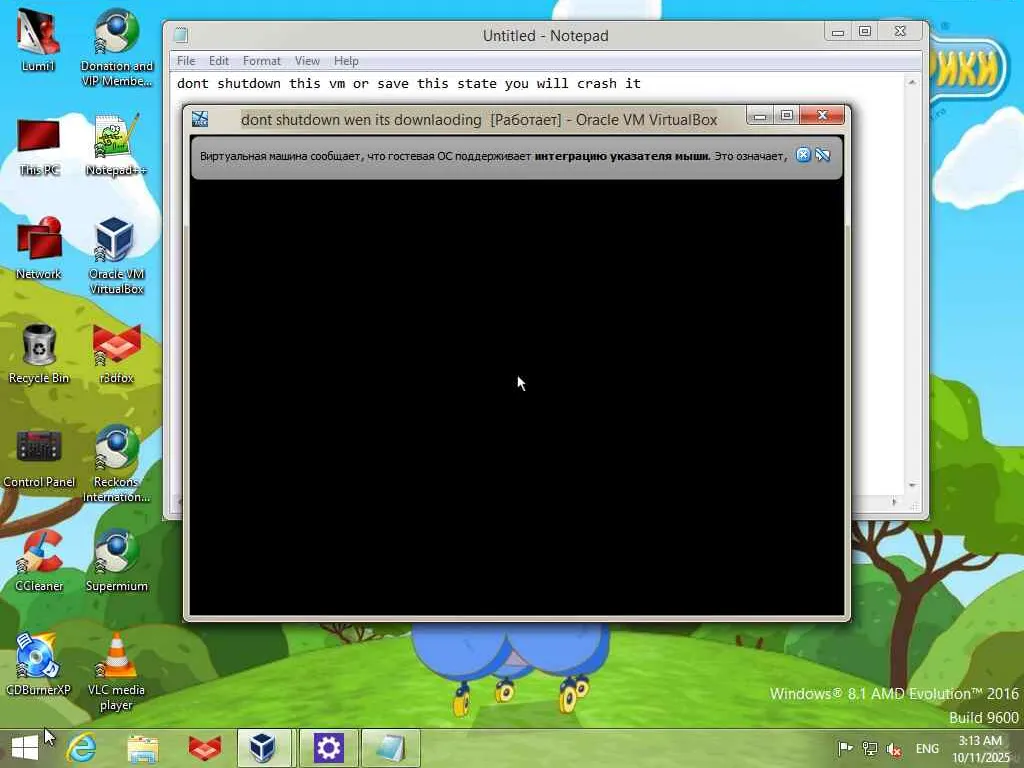Minimize the VirtualBox VM window
This screenshot has height=768, width=1024.
pos(760,116)
